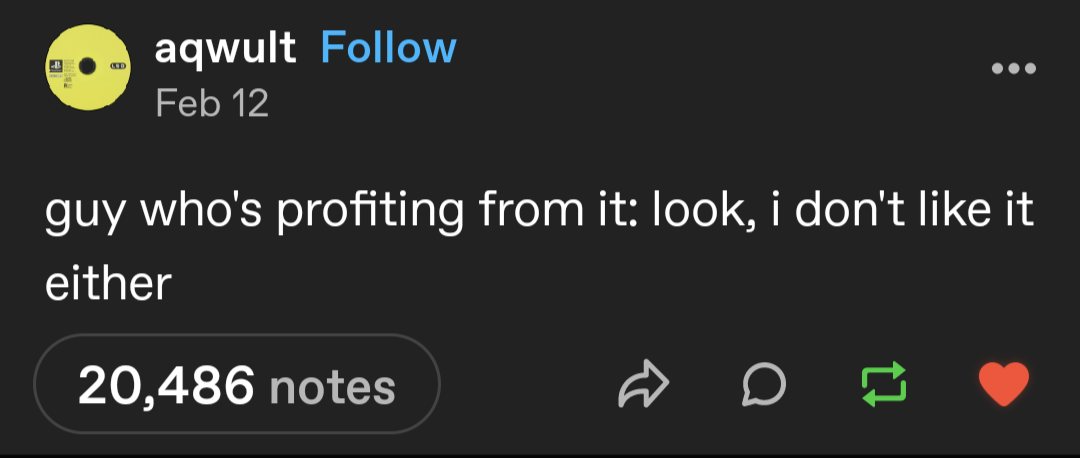Unlike the post via the heart
The image size is (1080, 458).
click(x=1002, y=385)
